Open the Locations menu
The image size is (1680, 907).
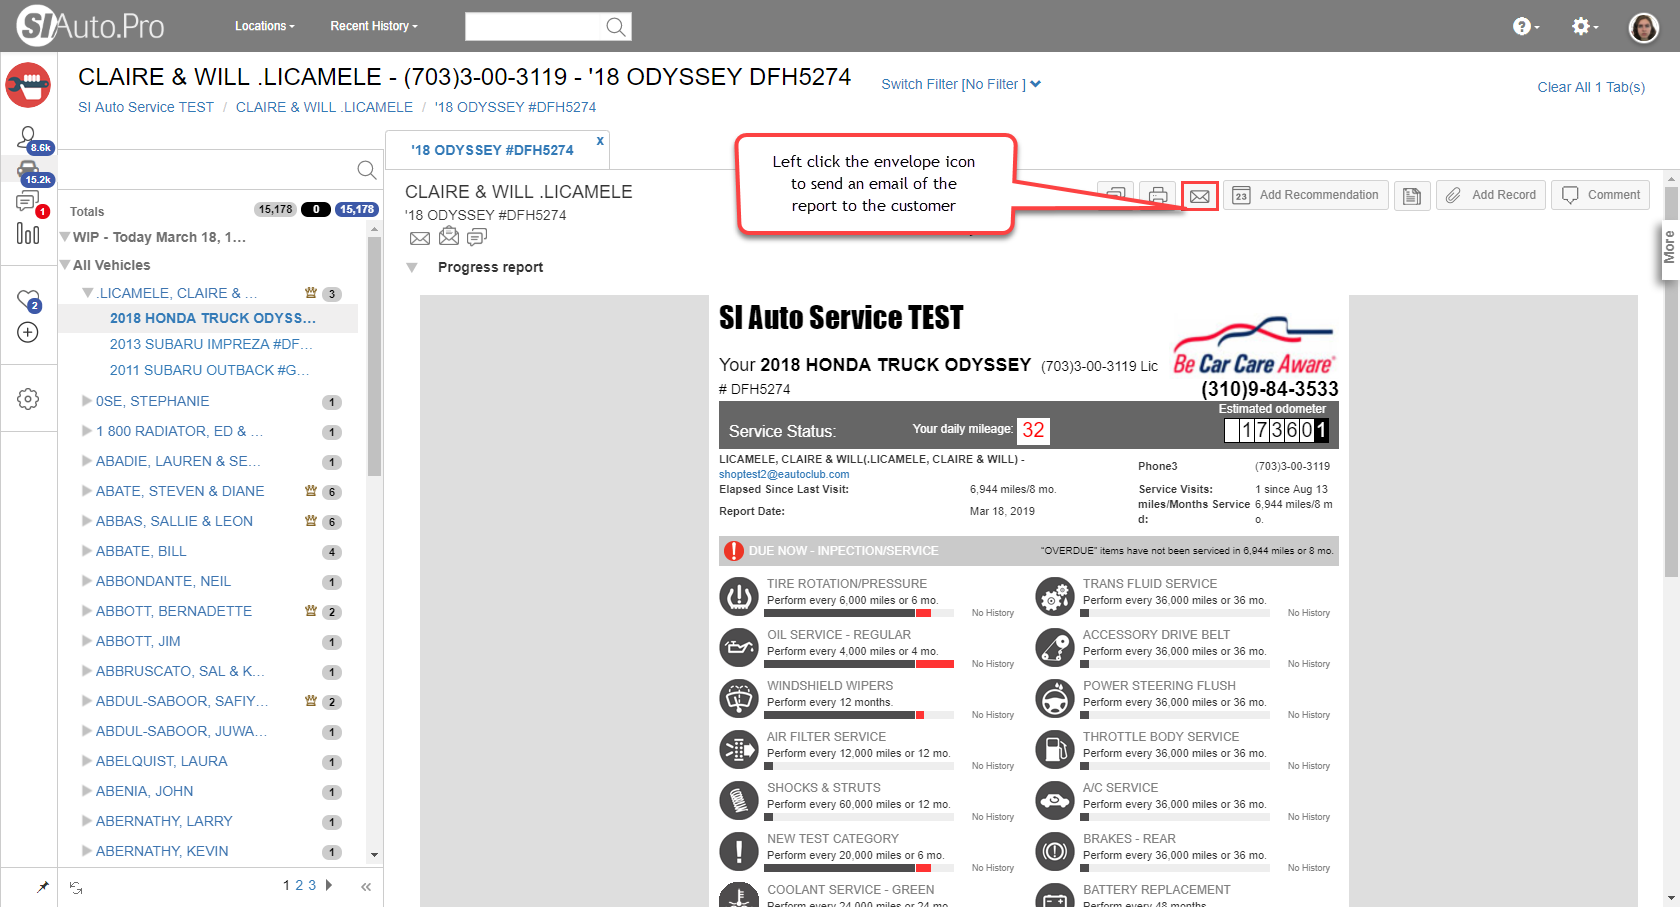(265, 26)
